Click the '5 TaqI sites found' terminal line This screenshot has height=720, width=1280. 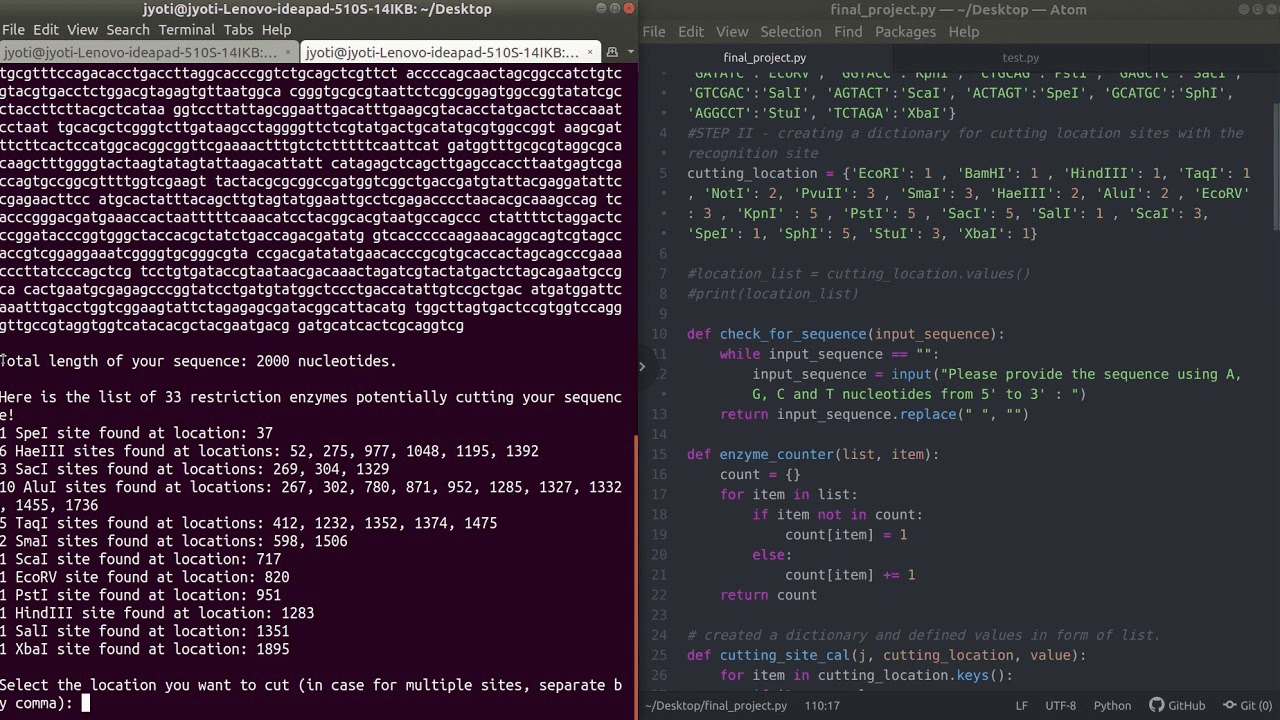pyautogui.click(x=248, y=523)
